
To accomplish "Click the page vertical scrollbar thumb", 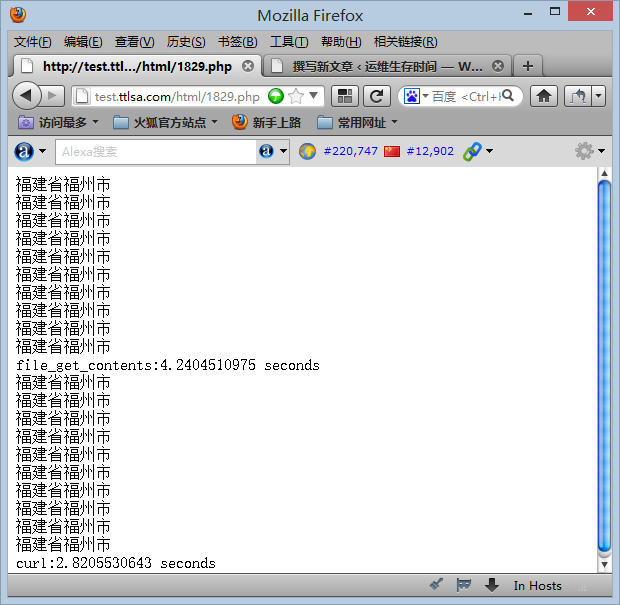I will [604, 366].
